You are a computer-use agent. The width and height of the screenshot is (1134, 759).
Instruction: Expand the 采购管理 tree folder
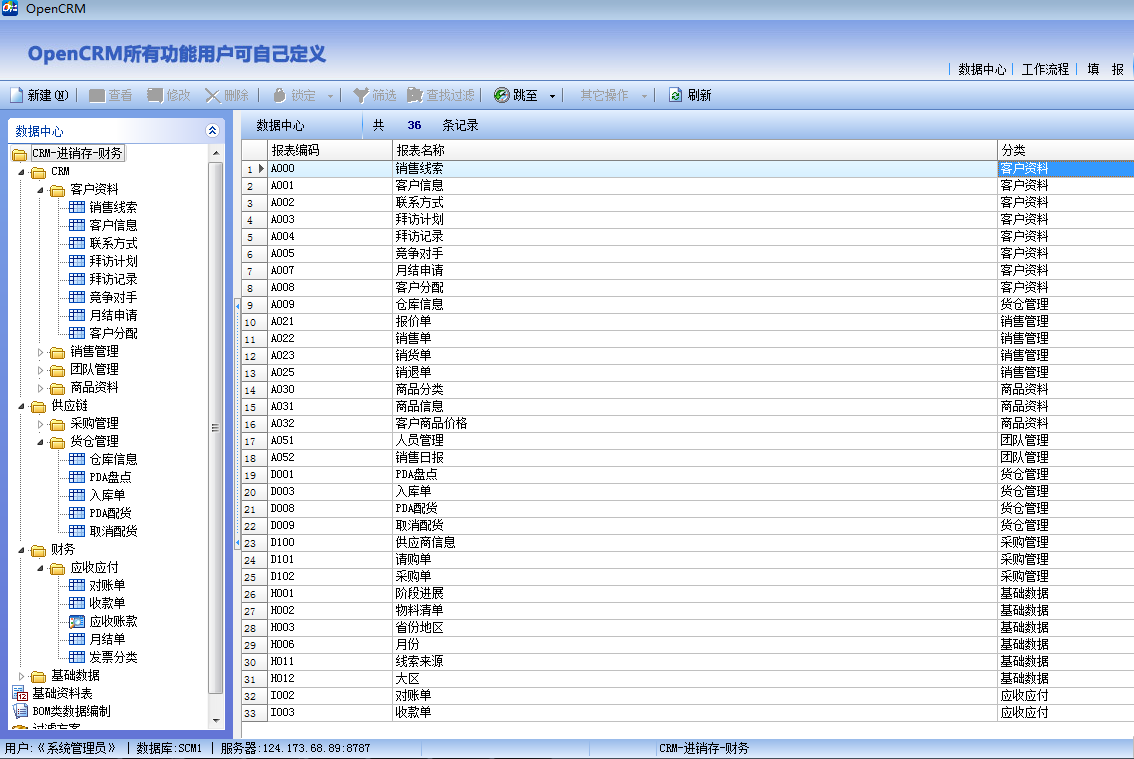[x=40, y=424]
